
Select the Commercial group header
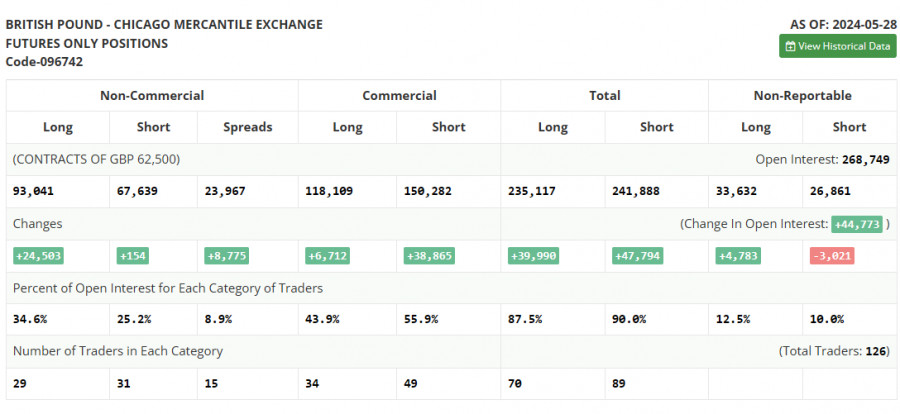399,96
